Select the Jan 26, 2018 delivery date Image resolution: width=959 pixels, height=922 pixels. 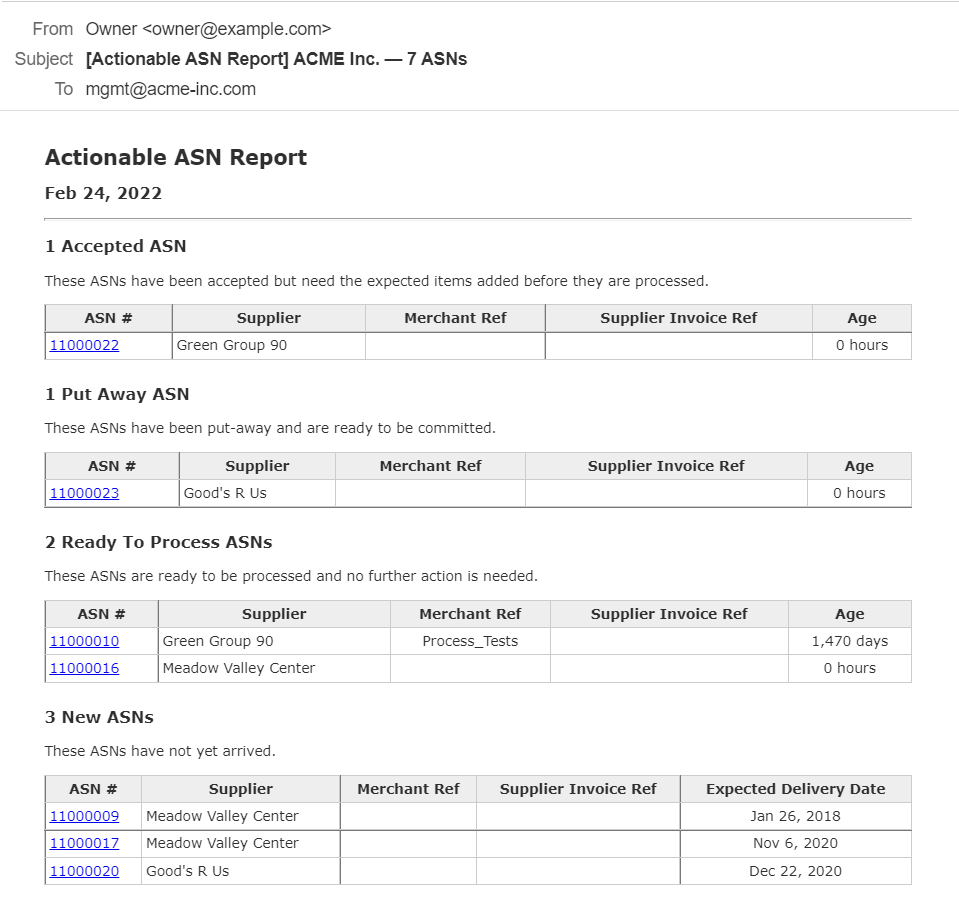coord(795,816)
